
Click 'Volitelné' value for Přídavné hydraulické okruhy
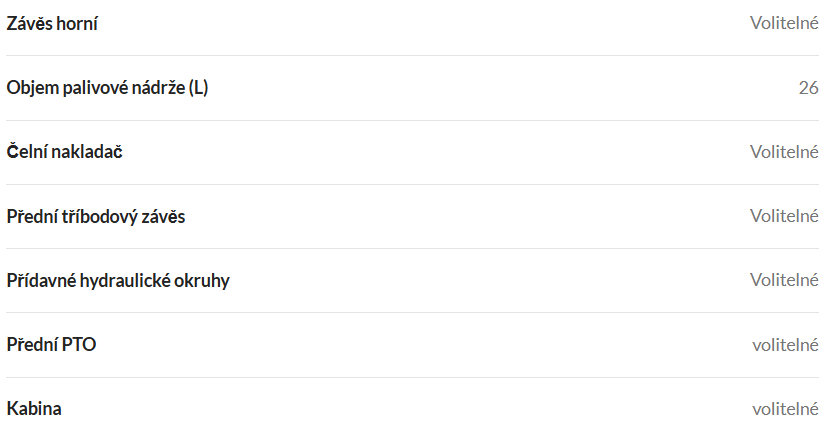tap(784, 280)
